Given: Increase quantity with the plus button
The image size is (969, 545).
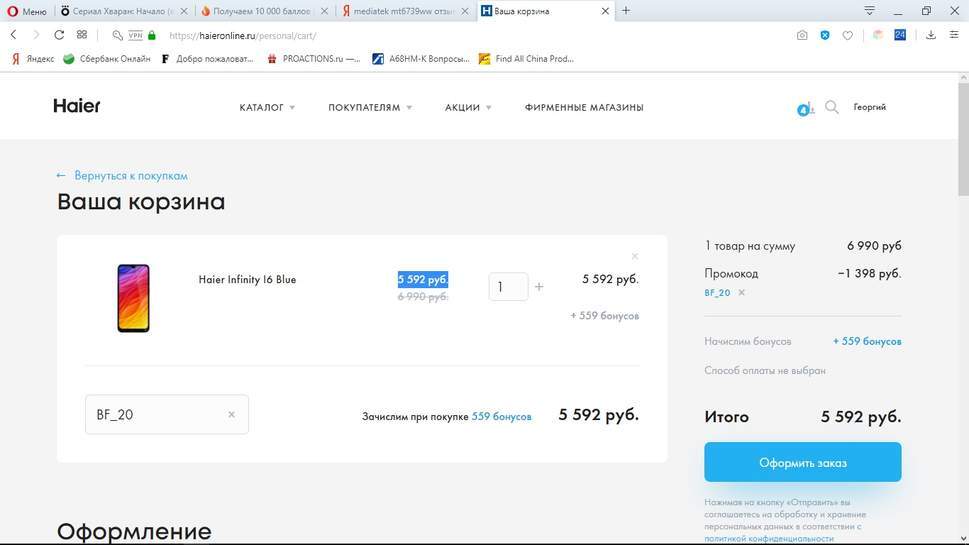Looking at the screenshot, I should pyautogui.click(x=539, y=287).
